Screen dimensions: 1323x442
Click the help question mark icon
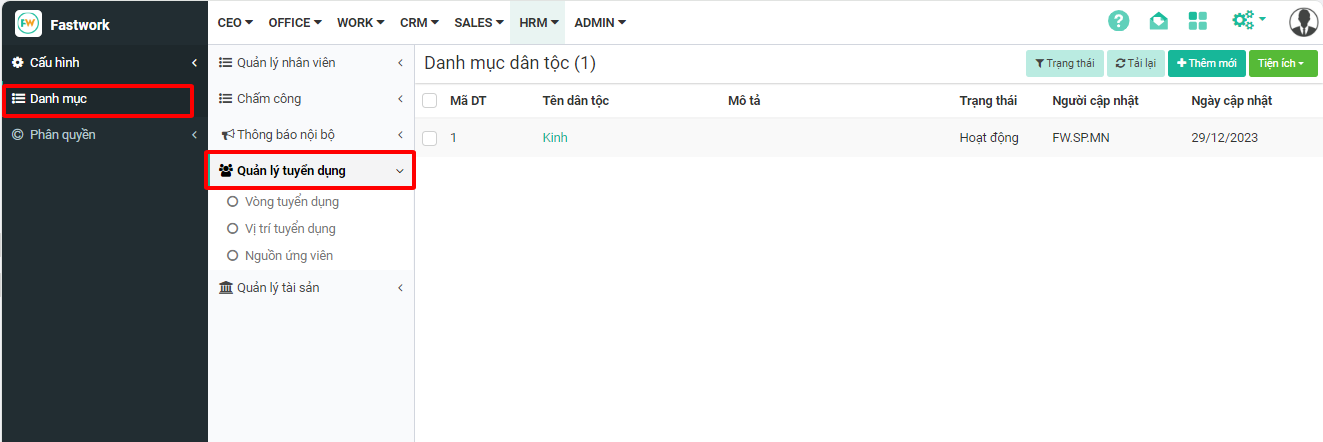click(x=1118, y=21)
